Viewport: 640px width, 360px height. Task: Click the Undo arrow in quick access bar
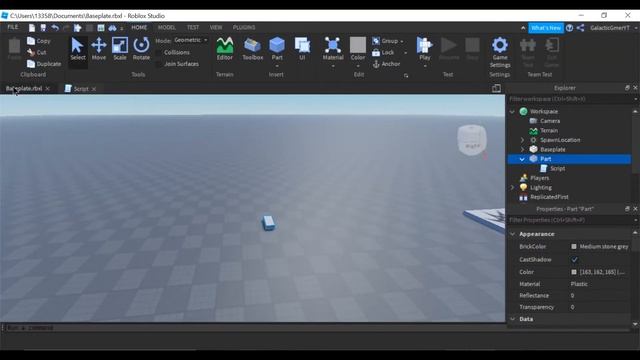click(55, 28)
